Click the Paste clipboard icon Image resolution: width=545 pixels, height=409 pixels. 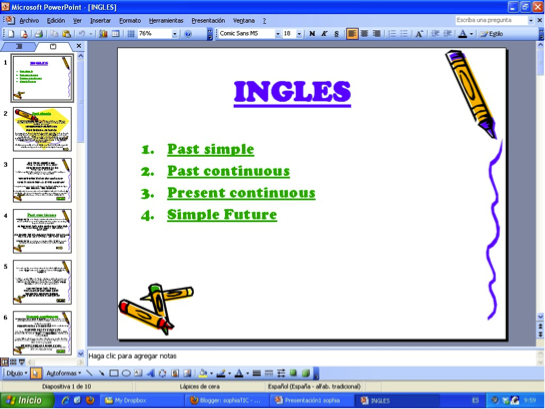(x=66, y=34)
